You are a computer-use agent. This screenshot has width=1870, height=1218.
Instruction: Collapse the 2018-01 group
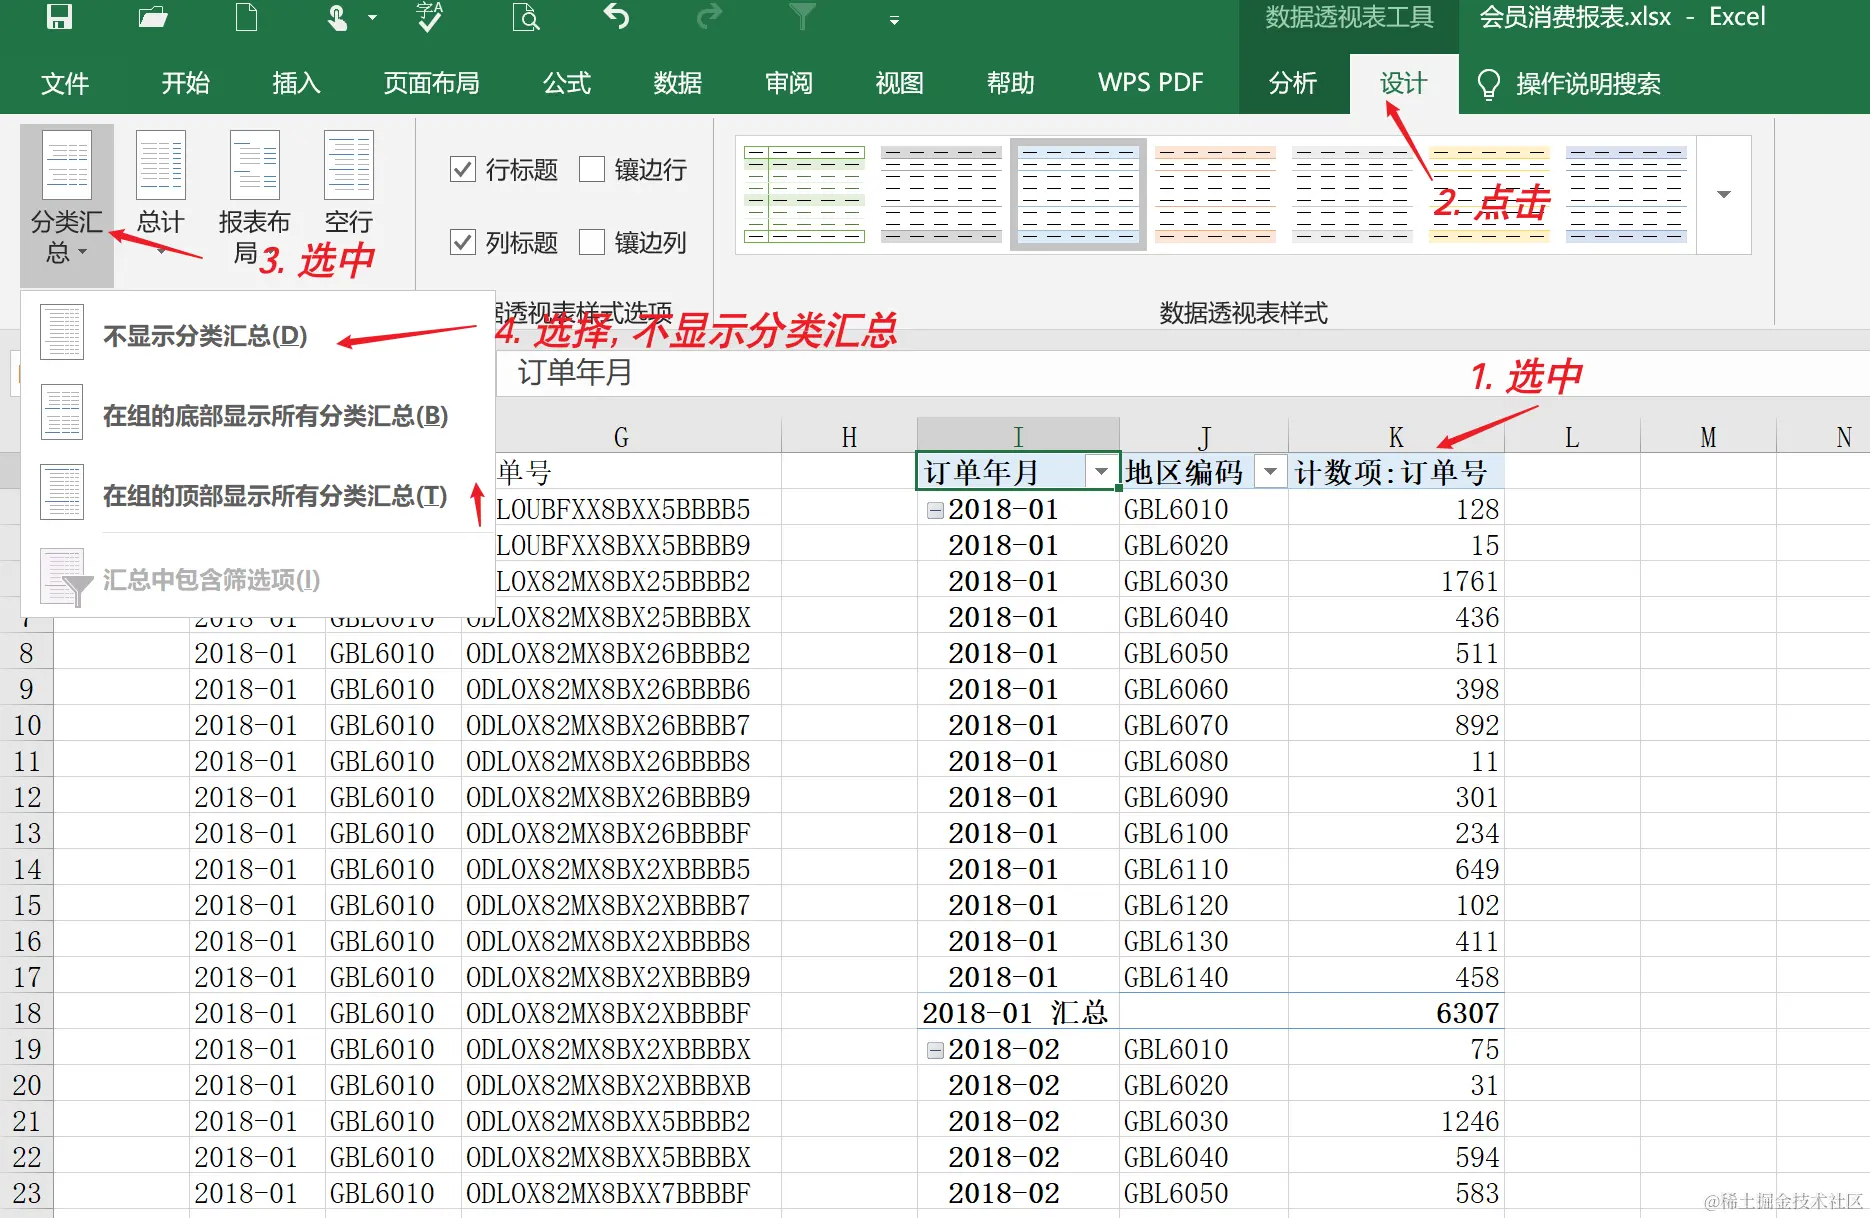(x=935, y=510)
